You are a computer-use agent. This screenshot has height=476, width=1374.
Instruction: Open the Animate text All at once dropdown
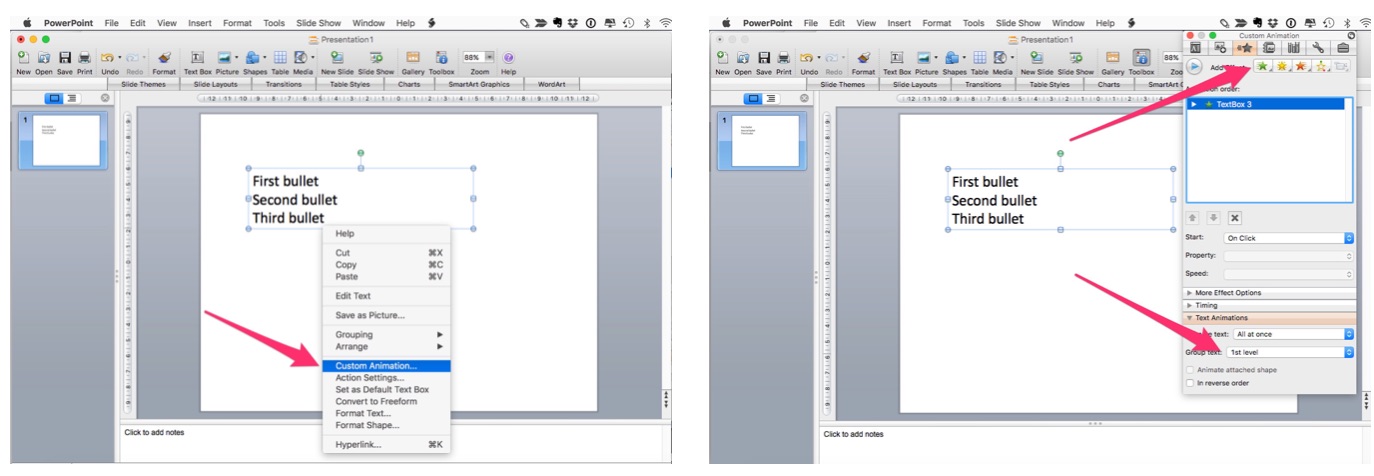tap(1294, 334)
